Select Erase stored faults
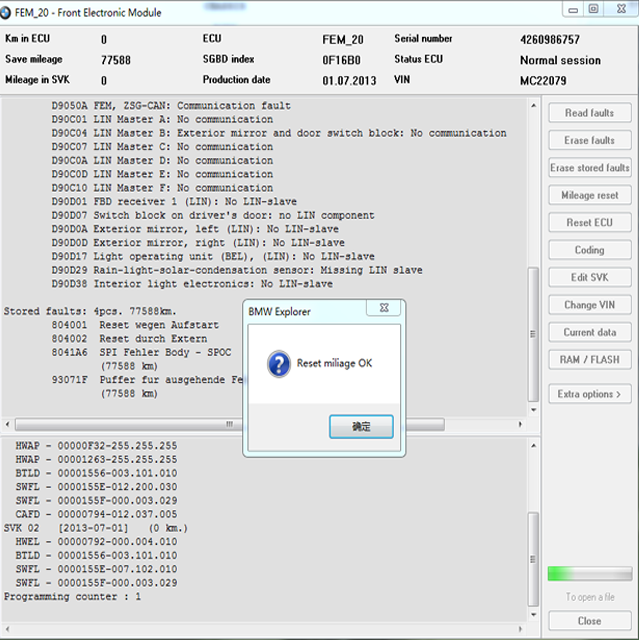The image size is (640, 640). click(x=589, y=168)
